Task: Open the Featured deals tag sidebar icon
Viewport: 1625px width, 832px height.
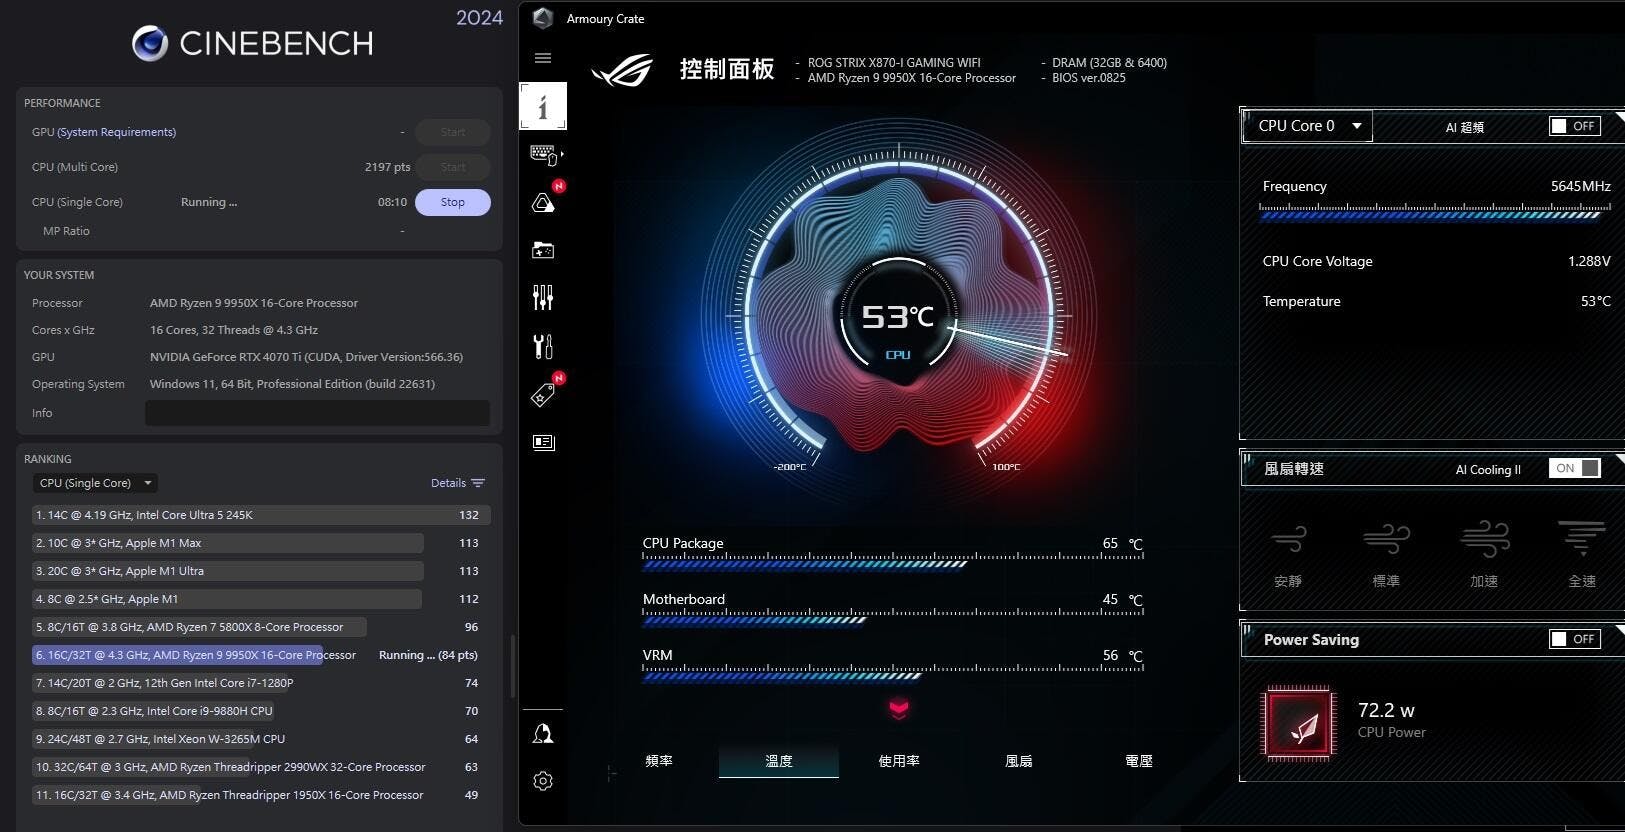Action: pos(543,395)
